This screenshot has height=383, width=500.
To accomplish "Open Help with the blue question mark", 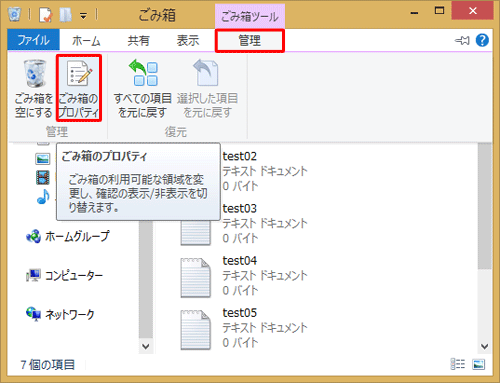I will [482, 40].
